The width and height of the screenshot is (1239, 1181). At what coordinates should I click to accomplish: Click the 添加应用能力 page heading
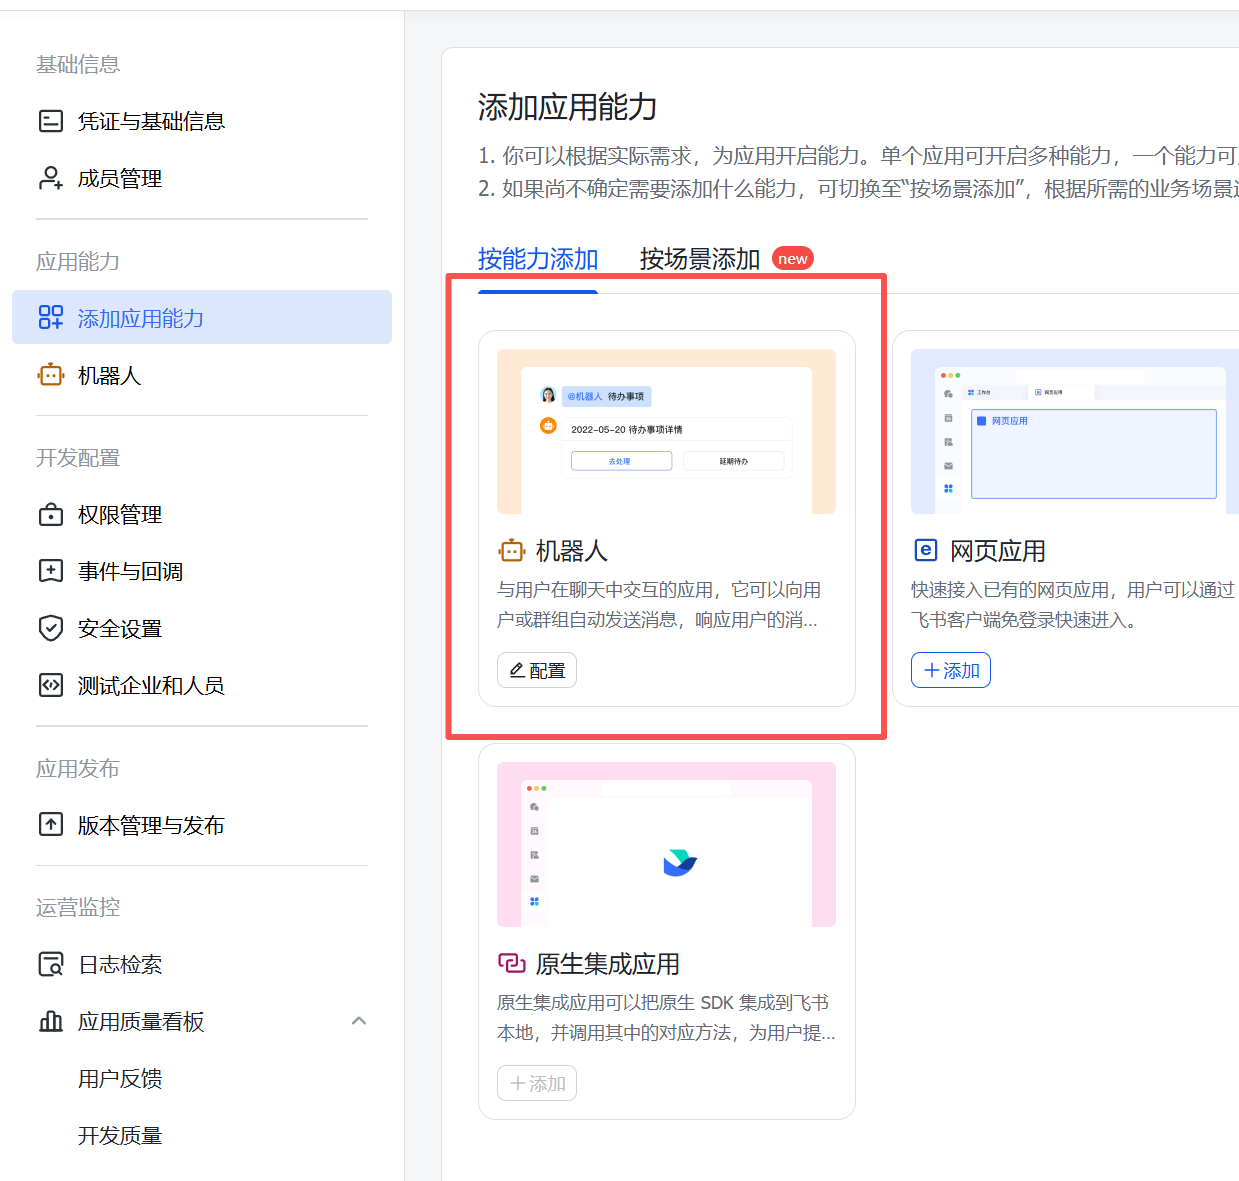pos(567,107)
